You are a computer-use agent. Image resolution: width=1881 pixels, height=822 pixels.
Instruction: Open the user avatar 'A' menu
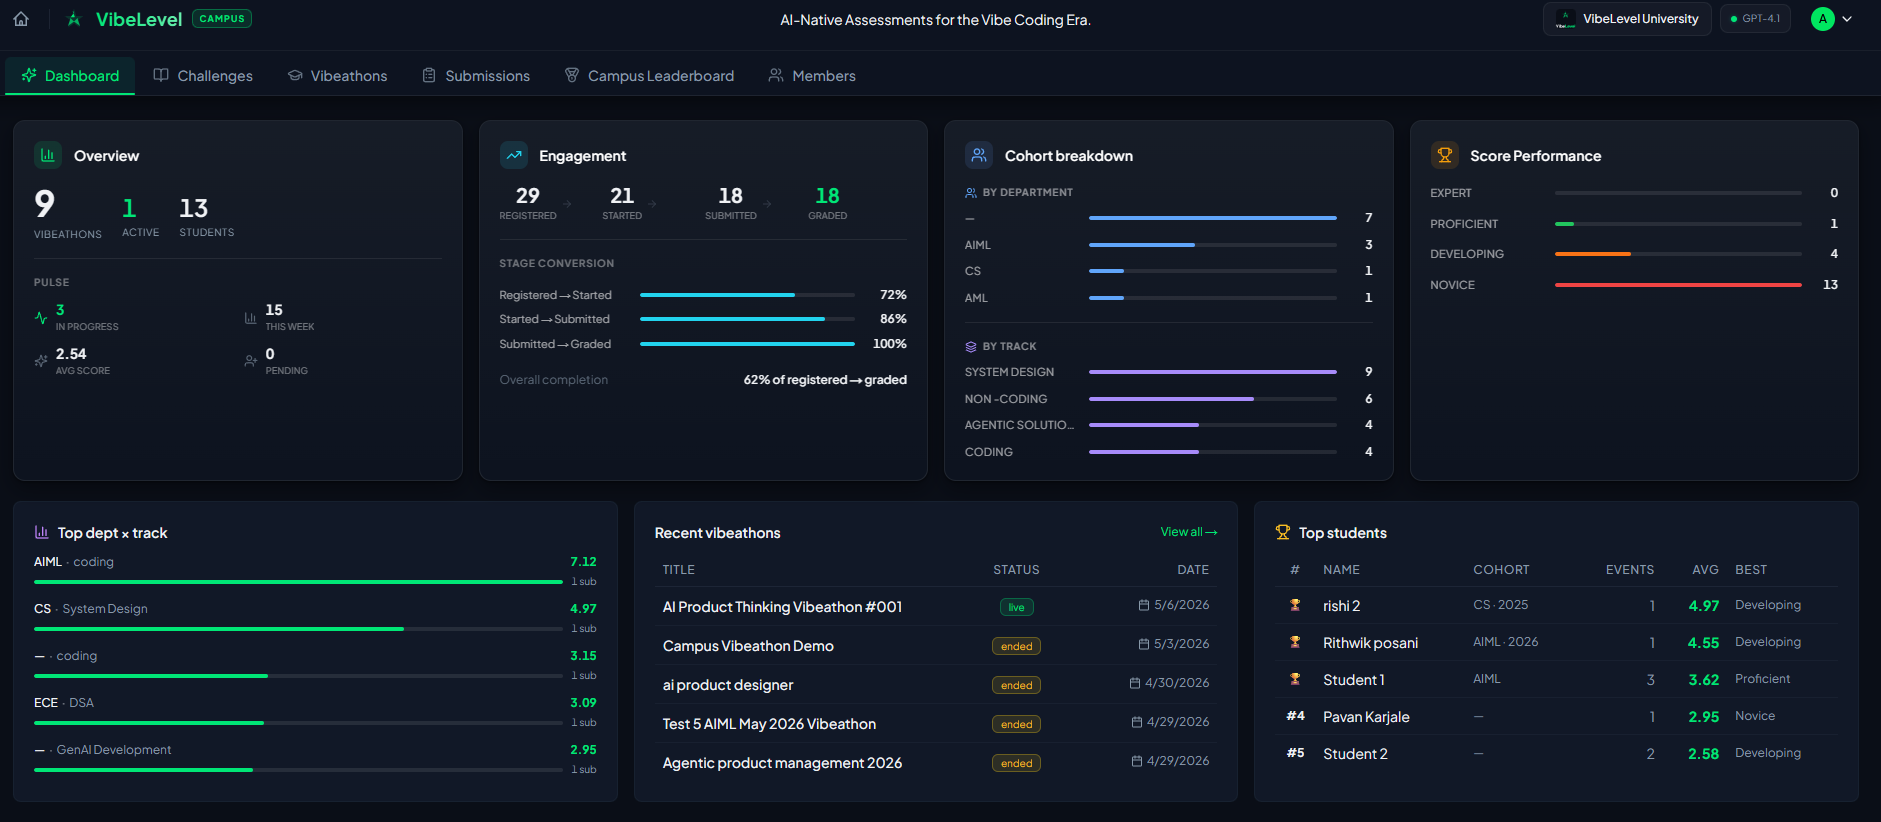pyautogui.click(x=1823, y=19)
